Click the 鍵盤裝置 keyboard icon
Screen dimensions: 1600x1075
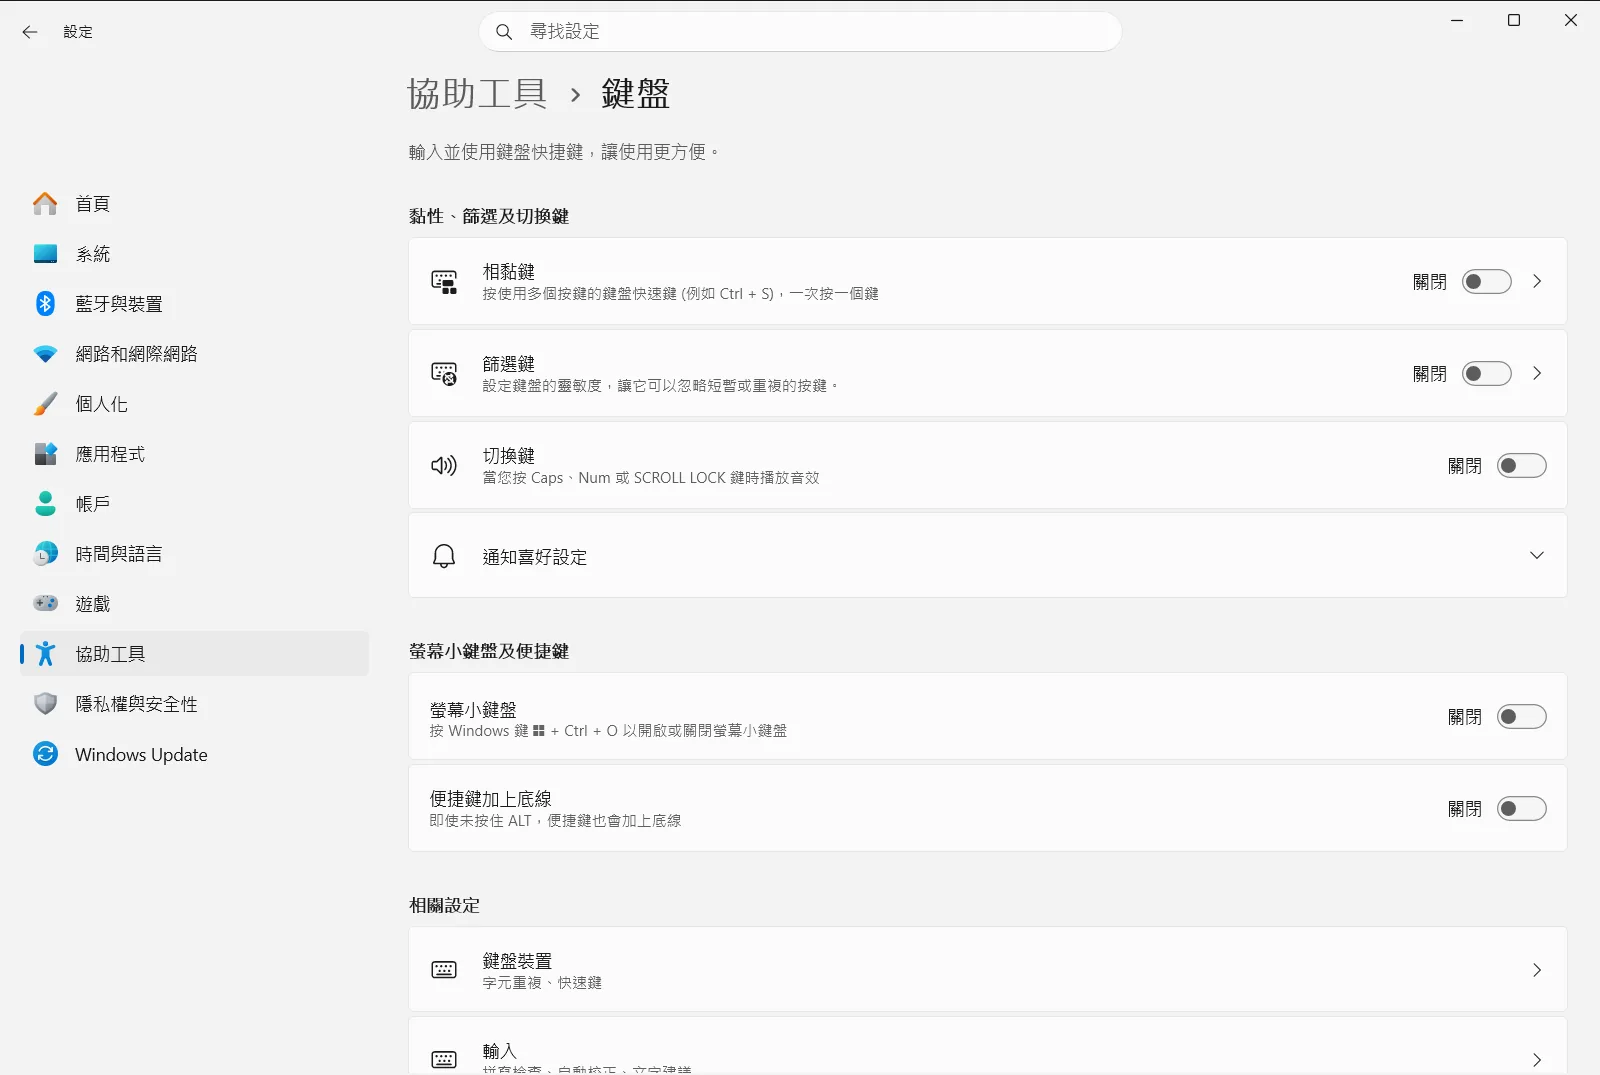[x=444, y=970]
